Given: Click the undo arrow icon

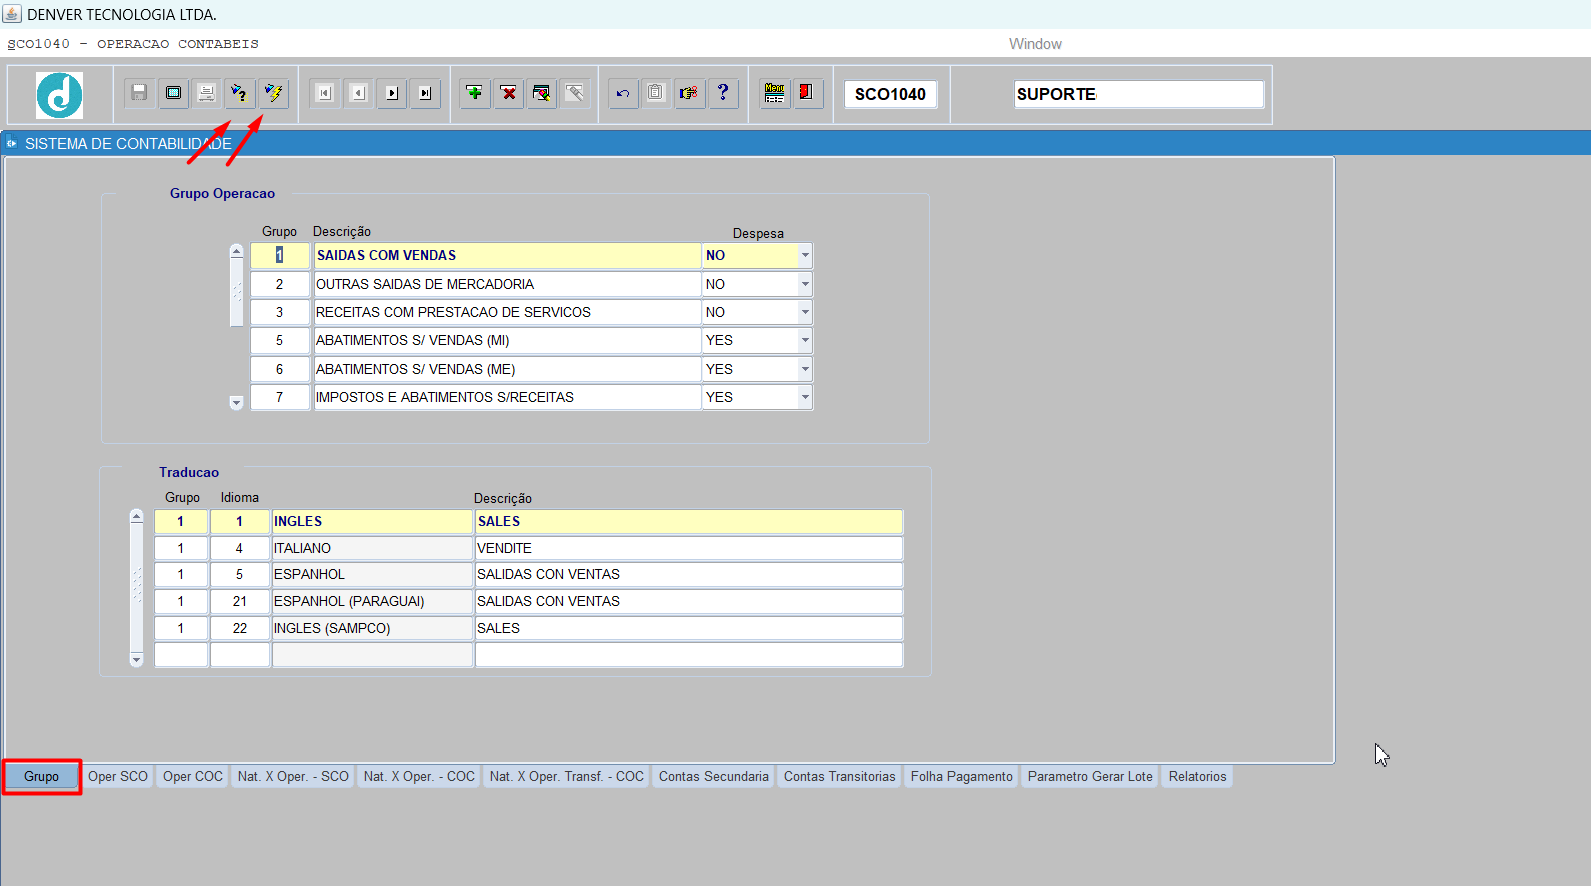Looking at the screenshot, I should coord(623,93).
